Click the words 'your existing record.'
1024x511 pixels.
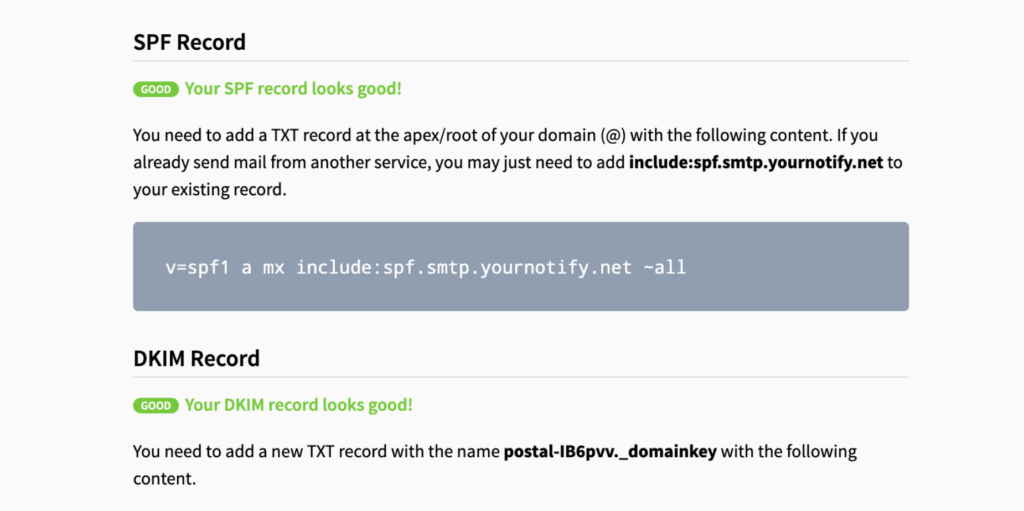click(210, 190)
